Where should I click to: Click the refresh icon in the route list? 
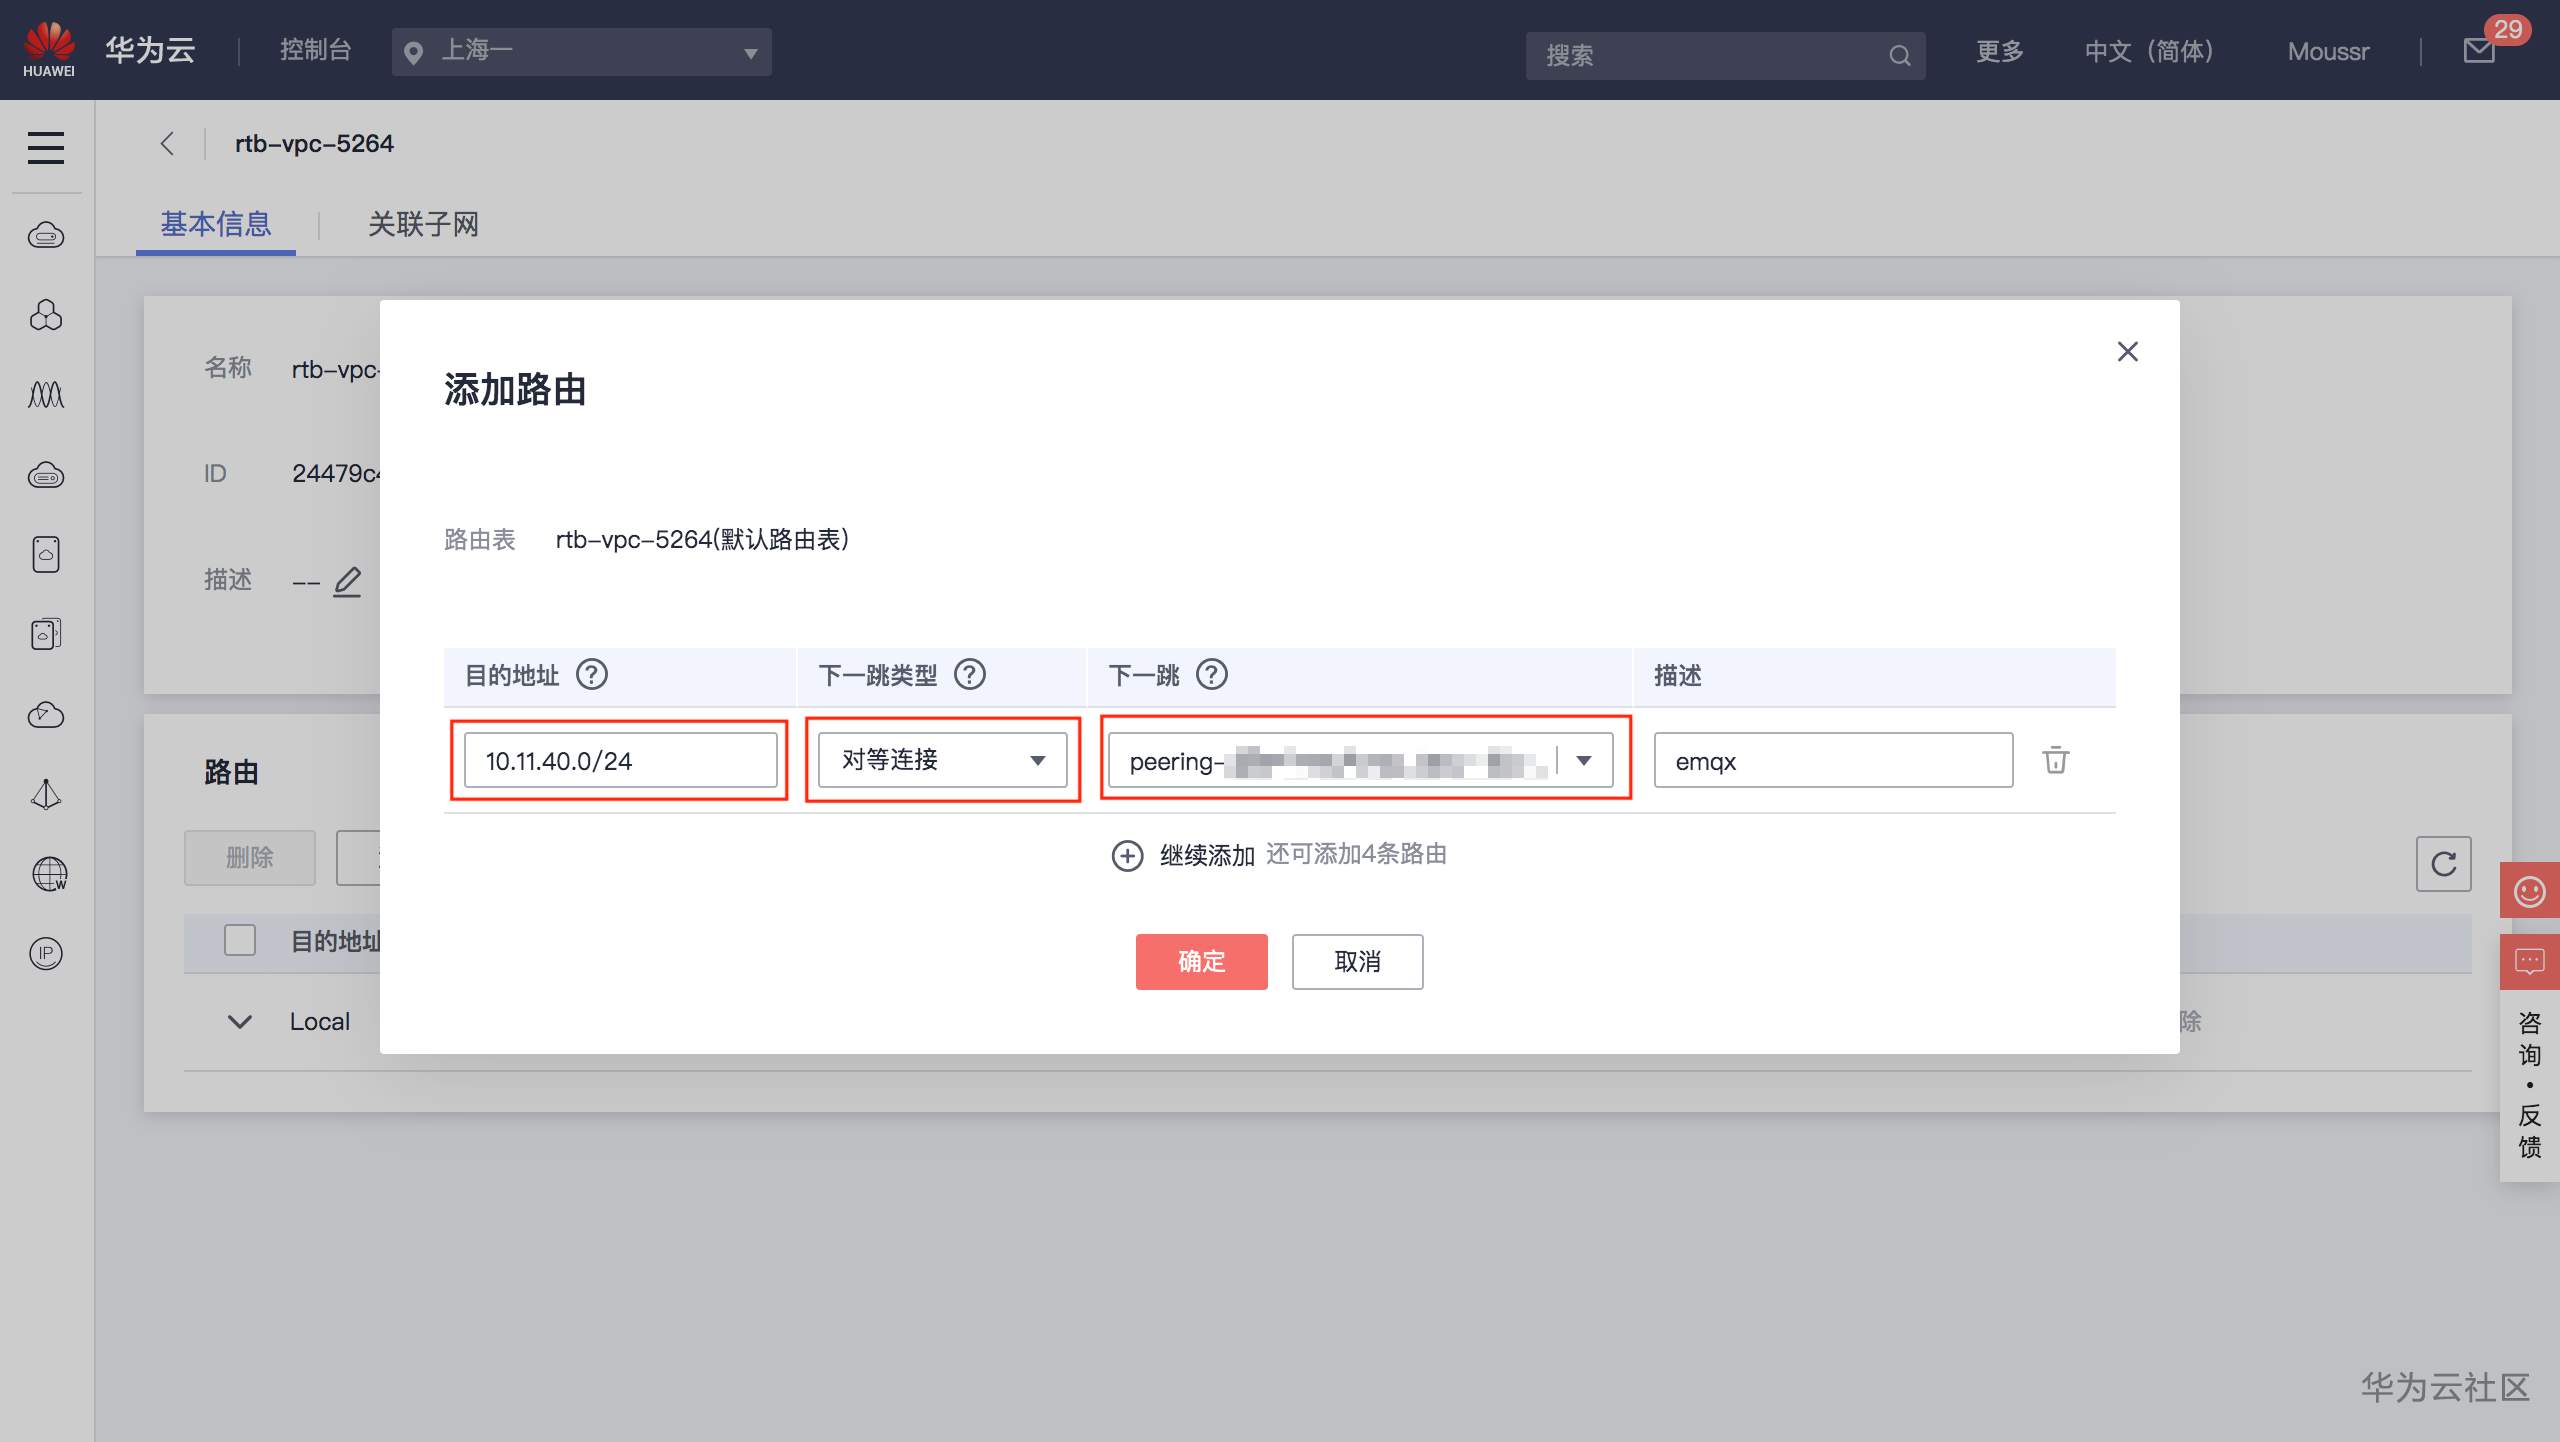pos(2443,864)
